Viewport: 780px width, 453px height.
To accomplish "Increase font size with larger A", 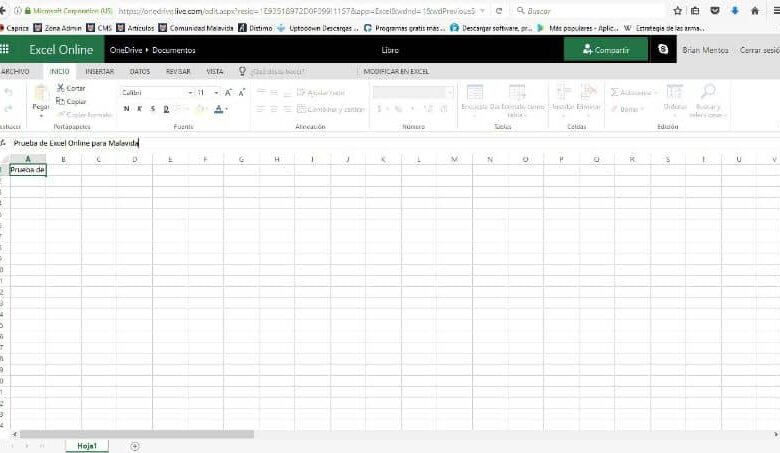I will pos(228,92).
